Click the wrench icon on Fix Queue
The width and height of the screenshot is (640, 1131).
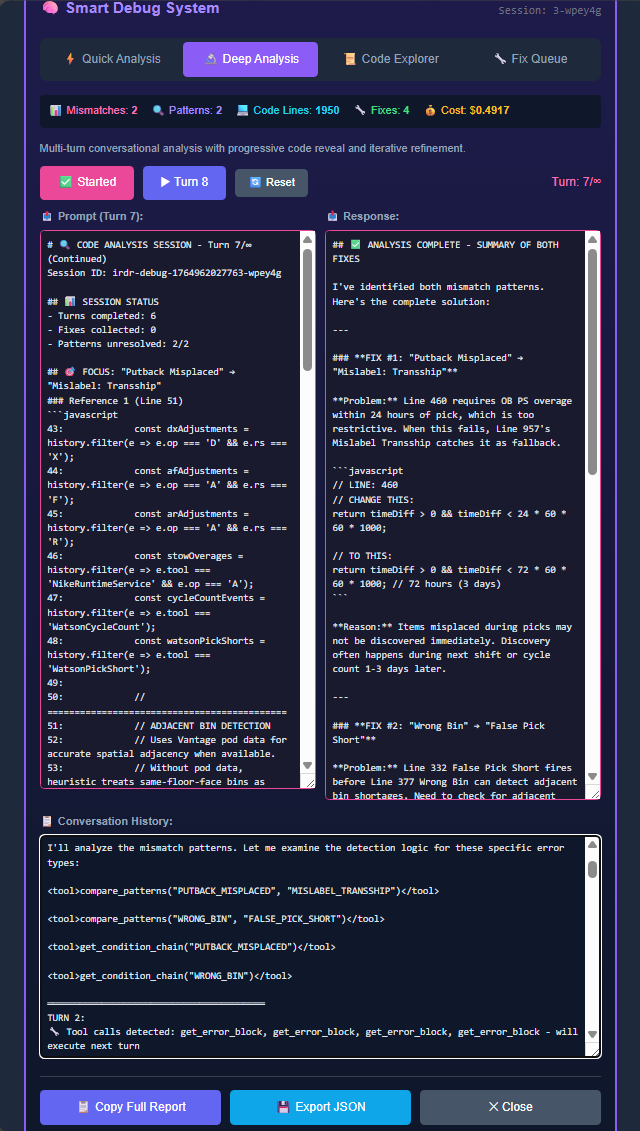coord(500,59)
